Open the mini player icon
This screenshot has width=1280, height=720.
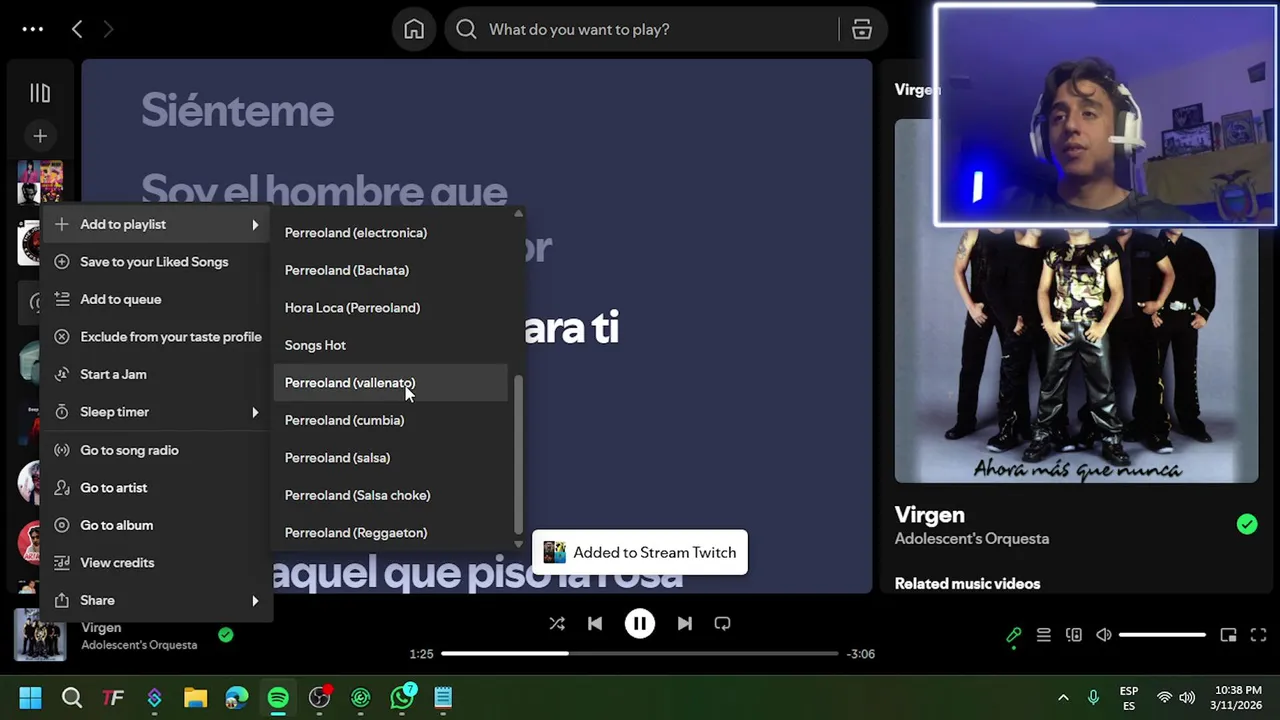(1228, 635)
